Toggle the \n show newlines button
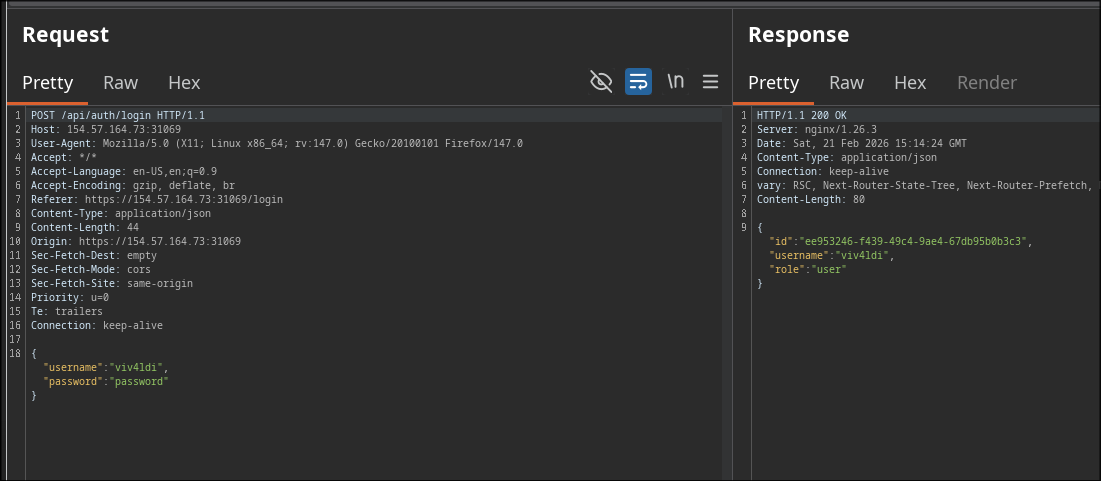 click(x=675, y=81)
